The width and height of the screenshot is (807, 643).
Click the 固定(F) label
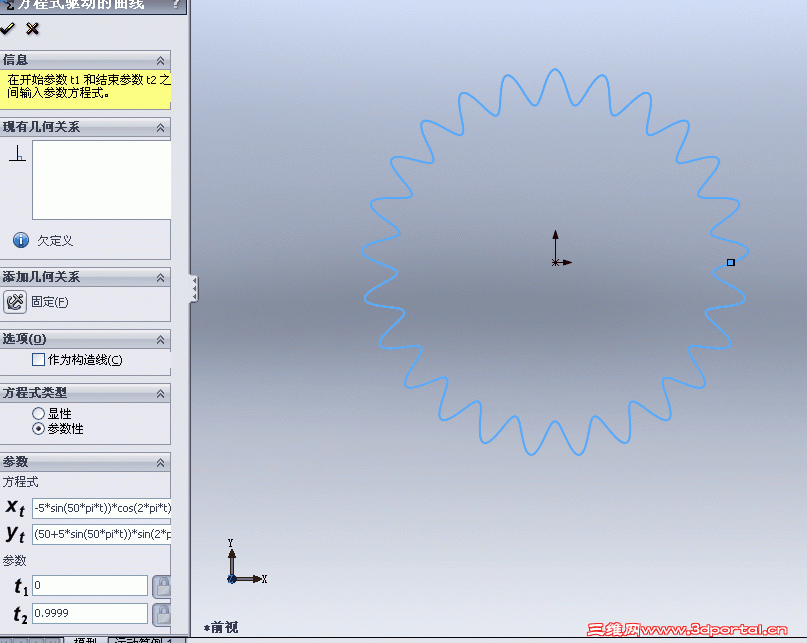tap(49, 302)
